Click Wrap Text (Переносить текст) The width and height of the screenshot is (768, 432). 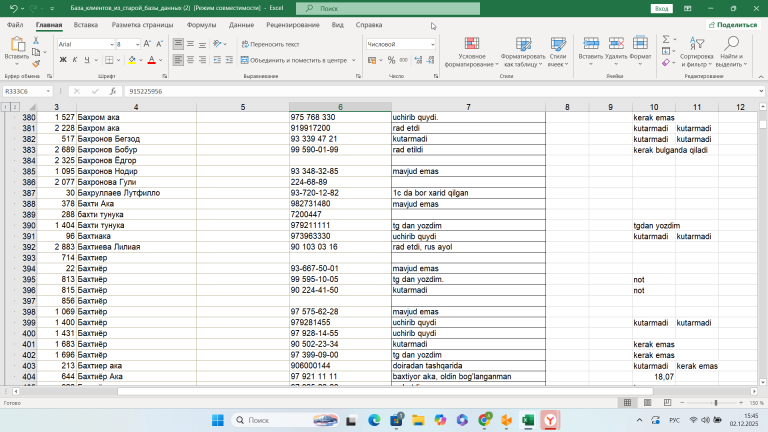270,44
